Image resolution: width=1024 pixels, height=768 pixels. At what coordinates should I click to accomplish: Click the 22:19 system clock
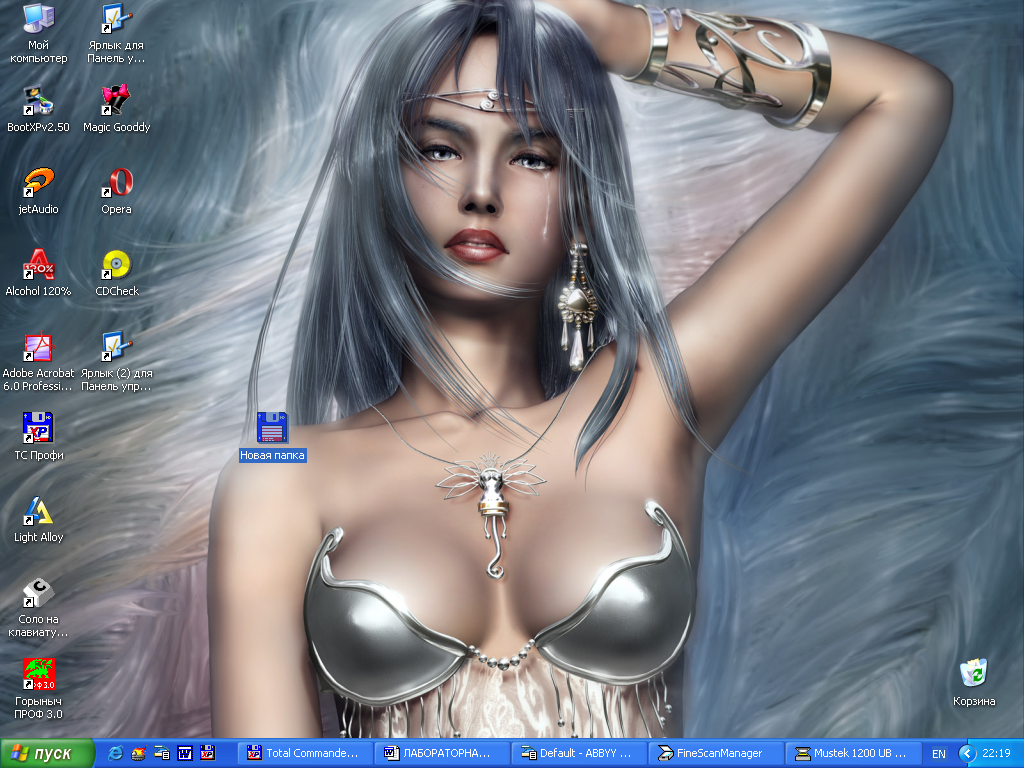click(996, 753)
